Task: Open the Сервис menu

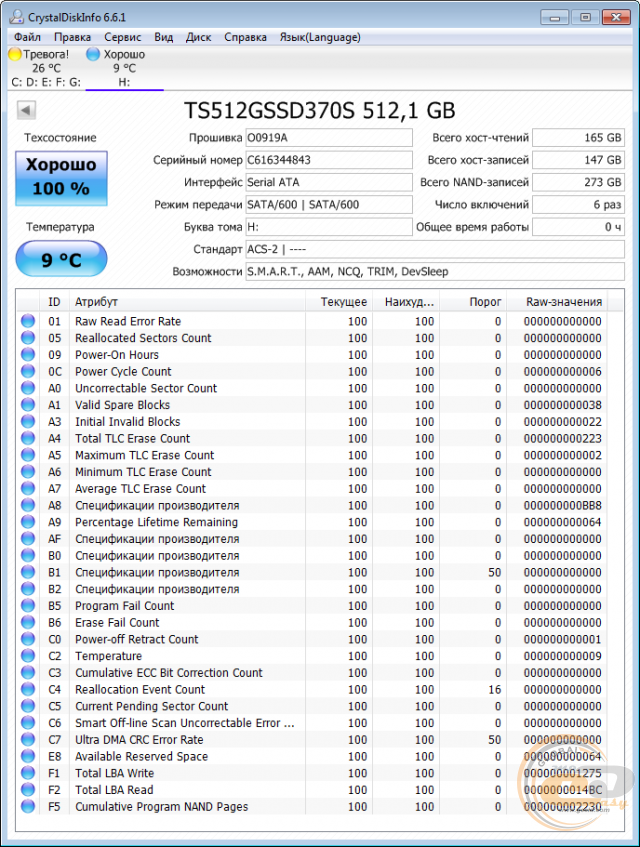Action: click(x=123, y=37)
